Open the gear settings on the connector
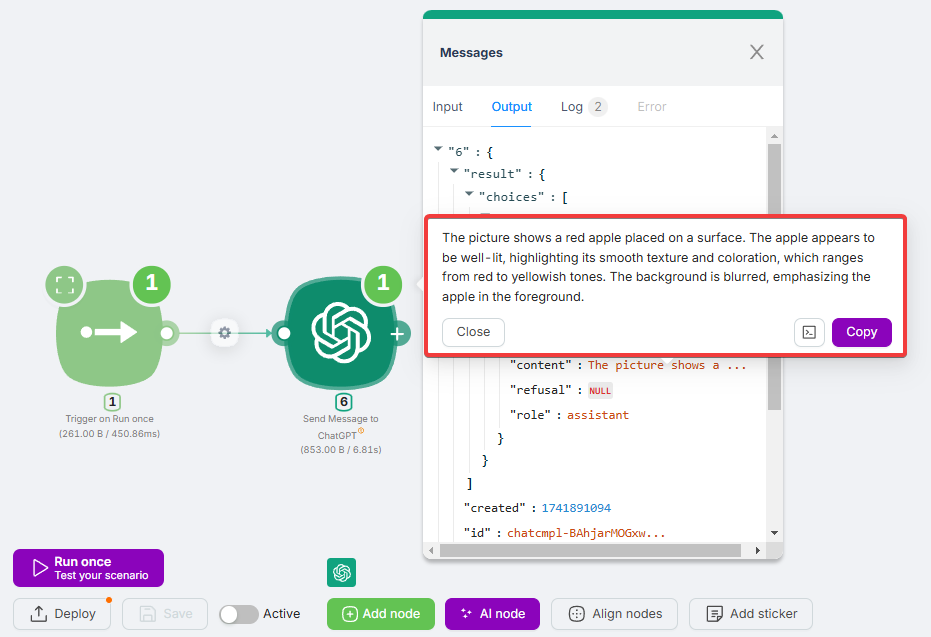931x637 pixels. click(x=224, y=333)
